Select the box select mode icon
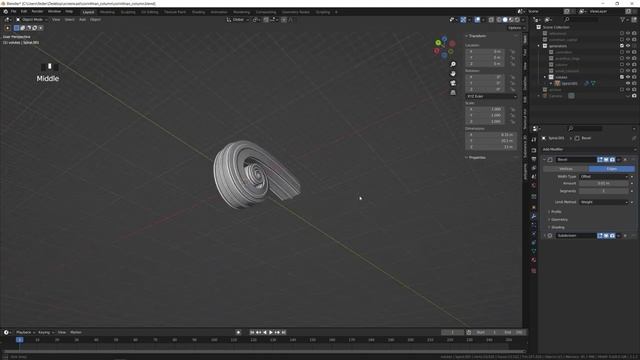Image resolution: width=640 pixels, height=360 pixels. (16, 28)
